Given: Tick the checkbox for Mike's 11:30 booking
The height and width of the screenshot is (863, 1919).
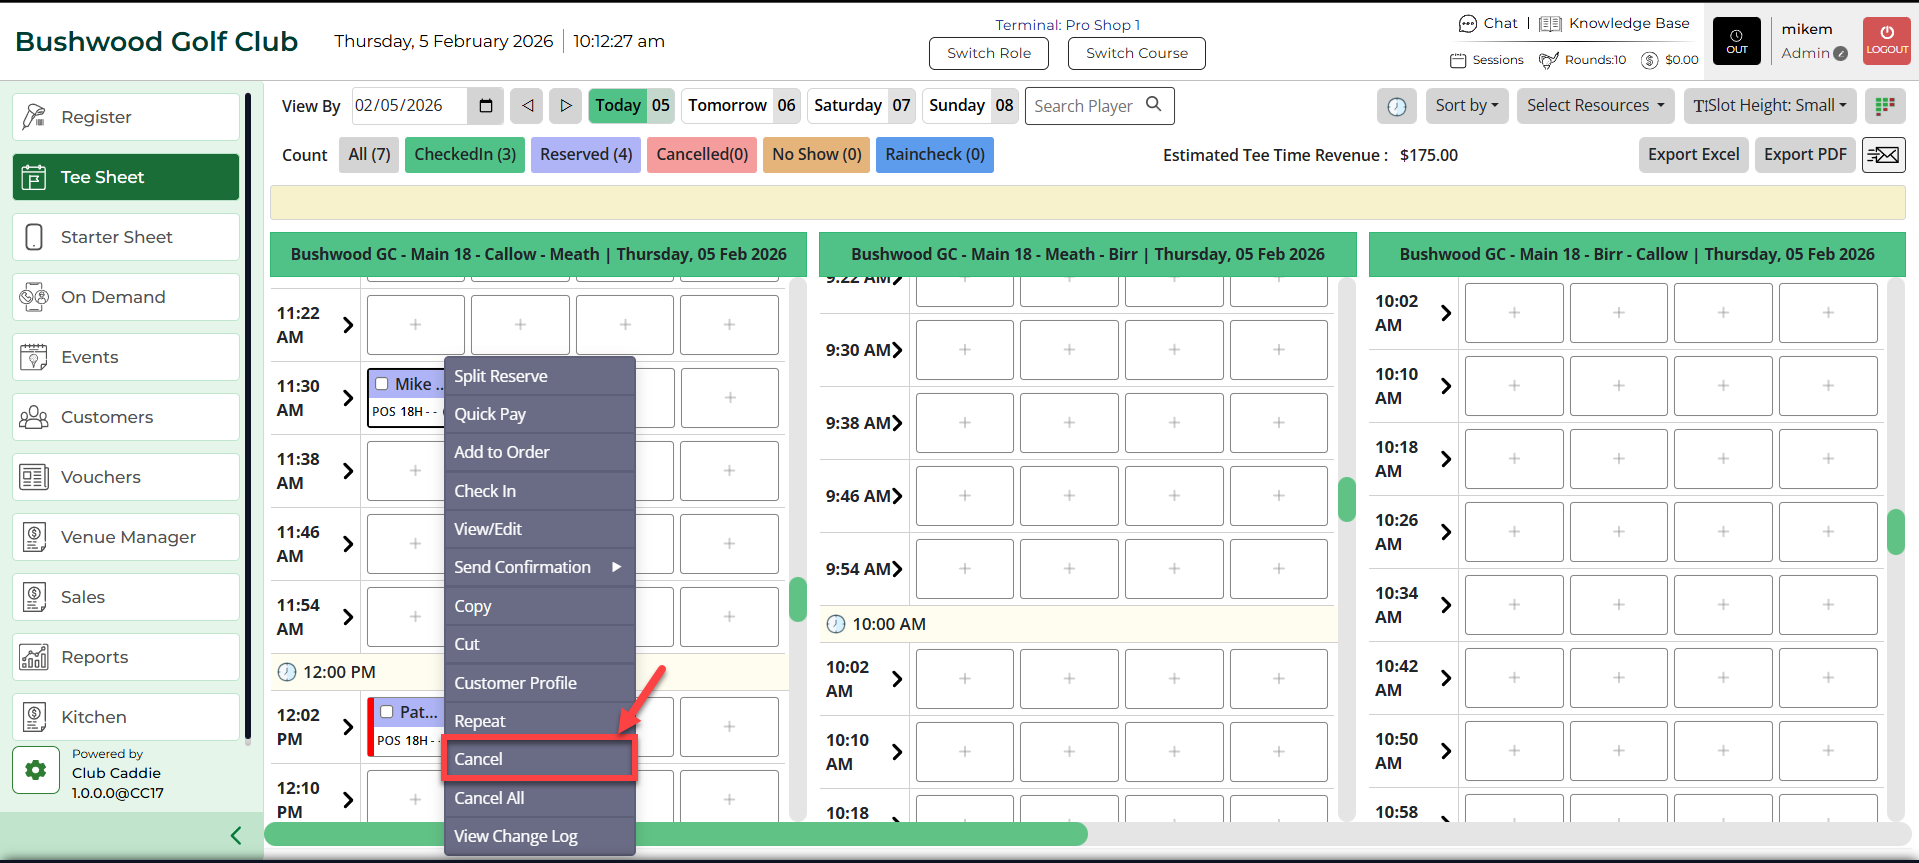Looking at the screenshot, I should pyautogui.click(x=382, y=384).
